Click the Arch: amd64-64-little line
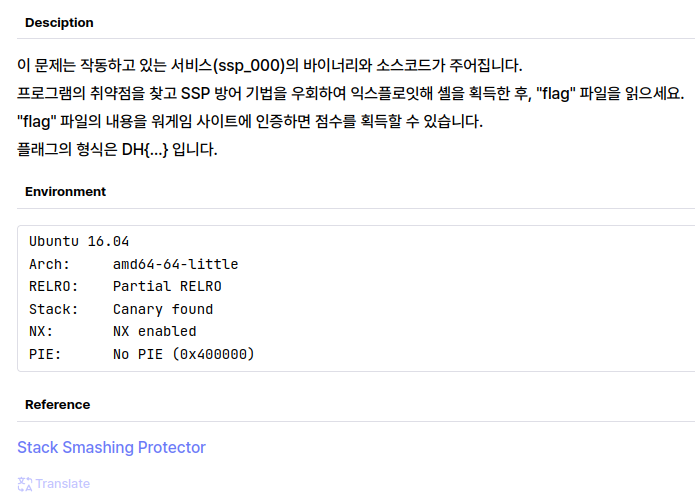The height and width of the screenshot is (503, 695). [133, 264]
